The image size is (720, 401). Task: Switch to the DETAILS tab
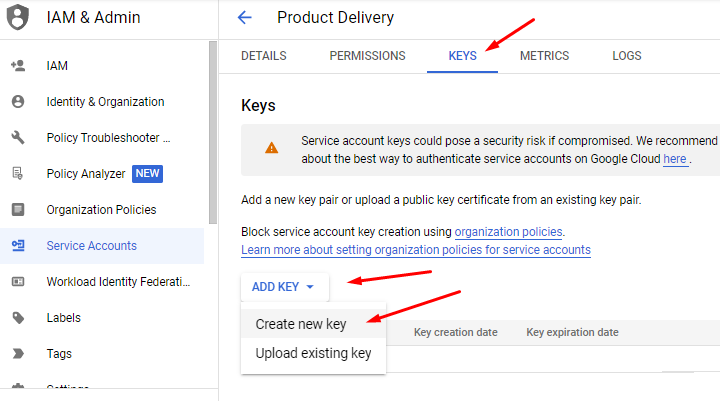pyautogui.click(x=264, y=56)
